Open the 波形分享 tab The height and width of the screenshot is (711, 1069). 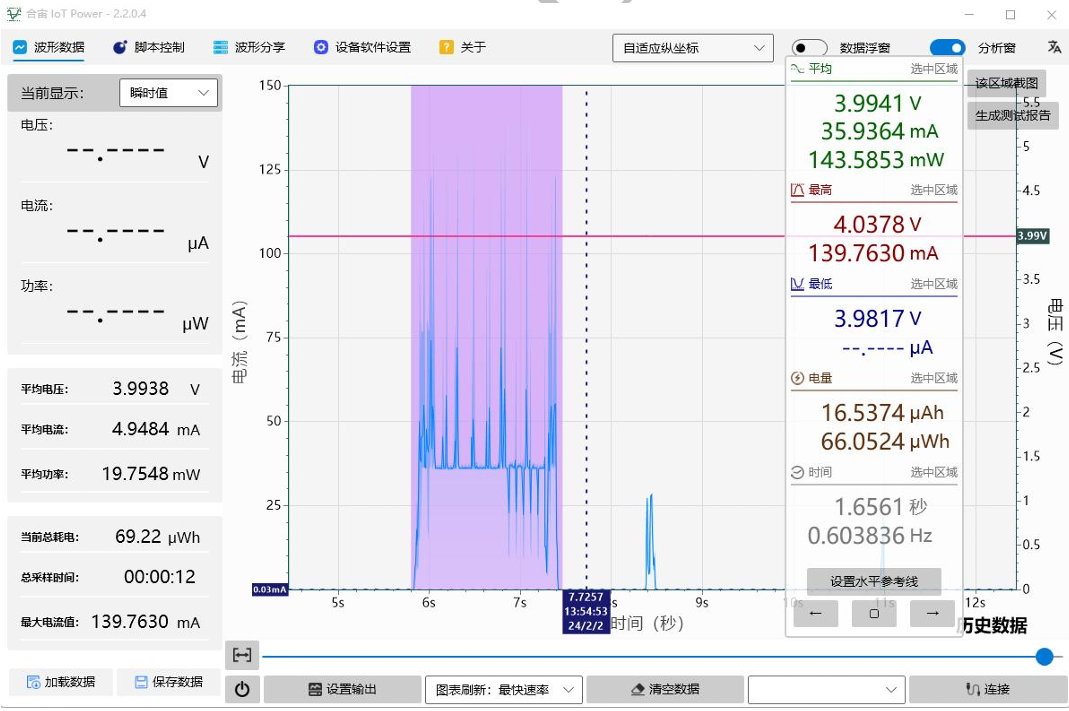(x=249, y=47)
